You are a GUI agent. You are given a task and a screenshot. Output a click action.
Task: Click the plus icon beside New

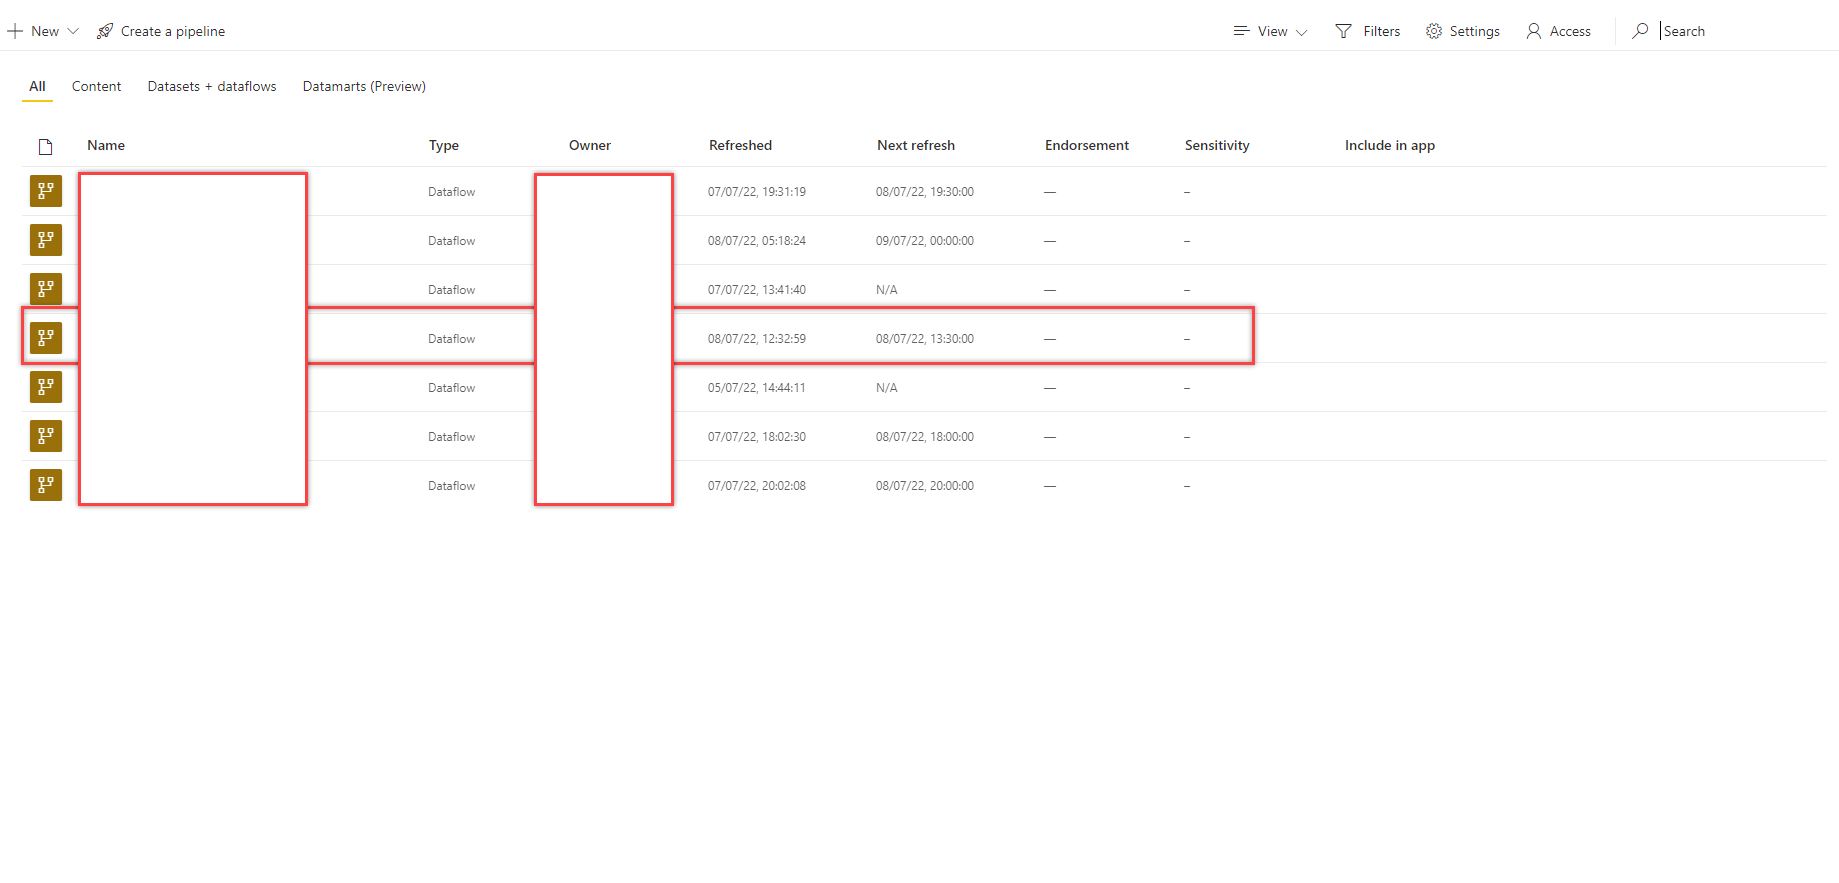[x=15, y=31]
